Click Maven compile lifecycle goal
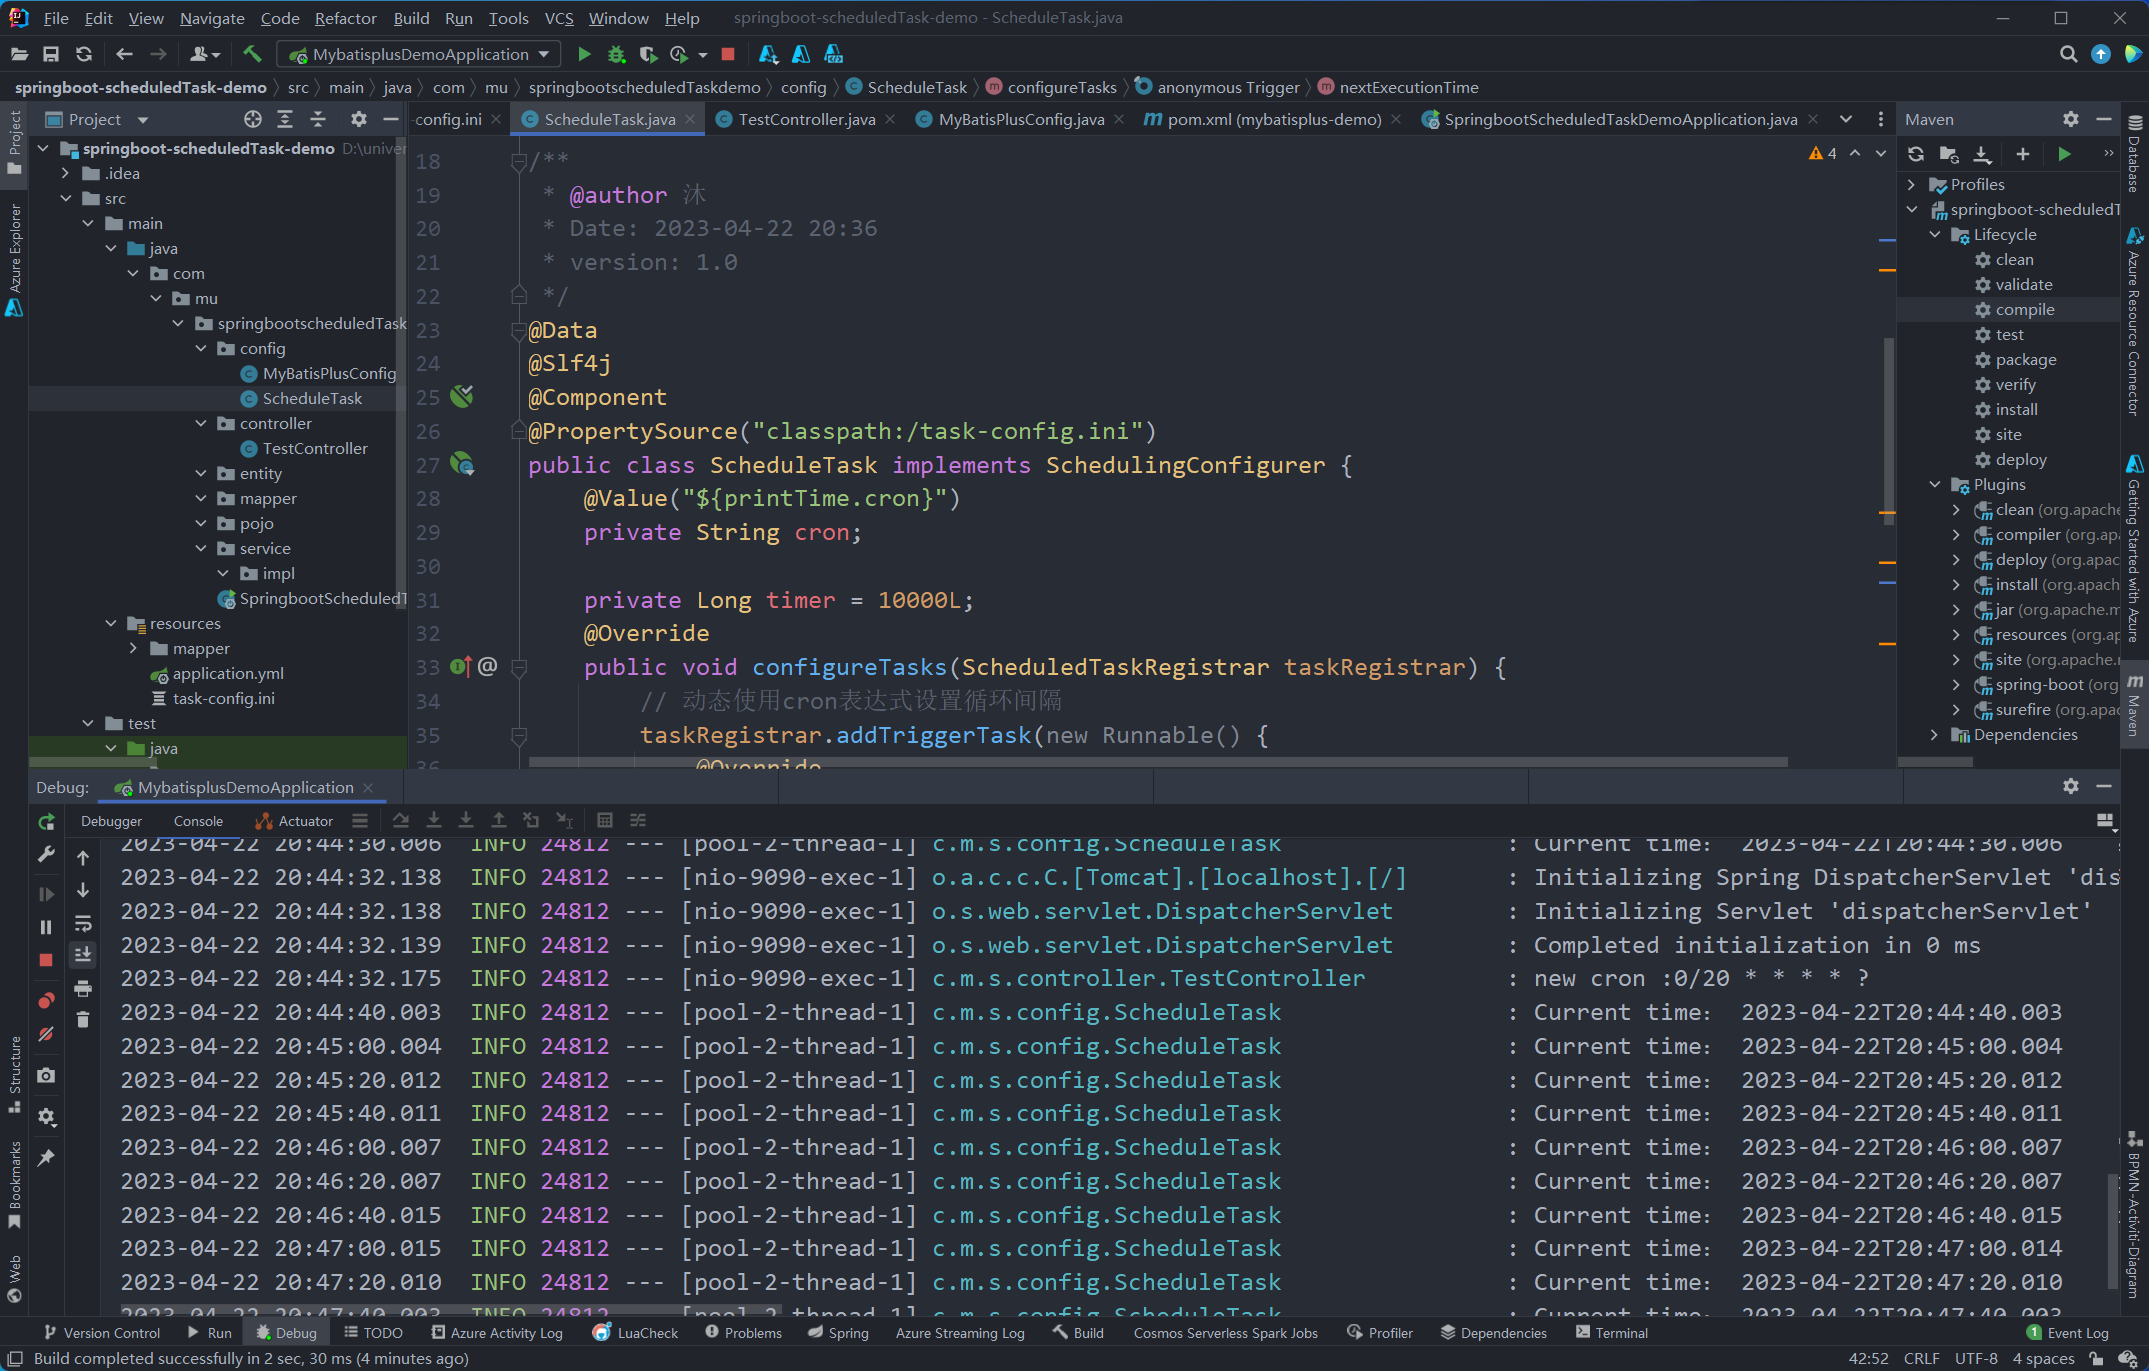 [x=2024, y=309]
